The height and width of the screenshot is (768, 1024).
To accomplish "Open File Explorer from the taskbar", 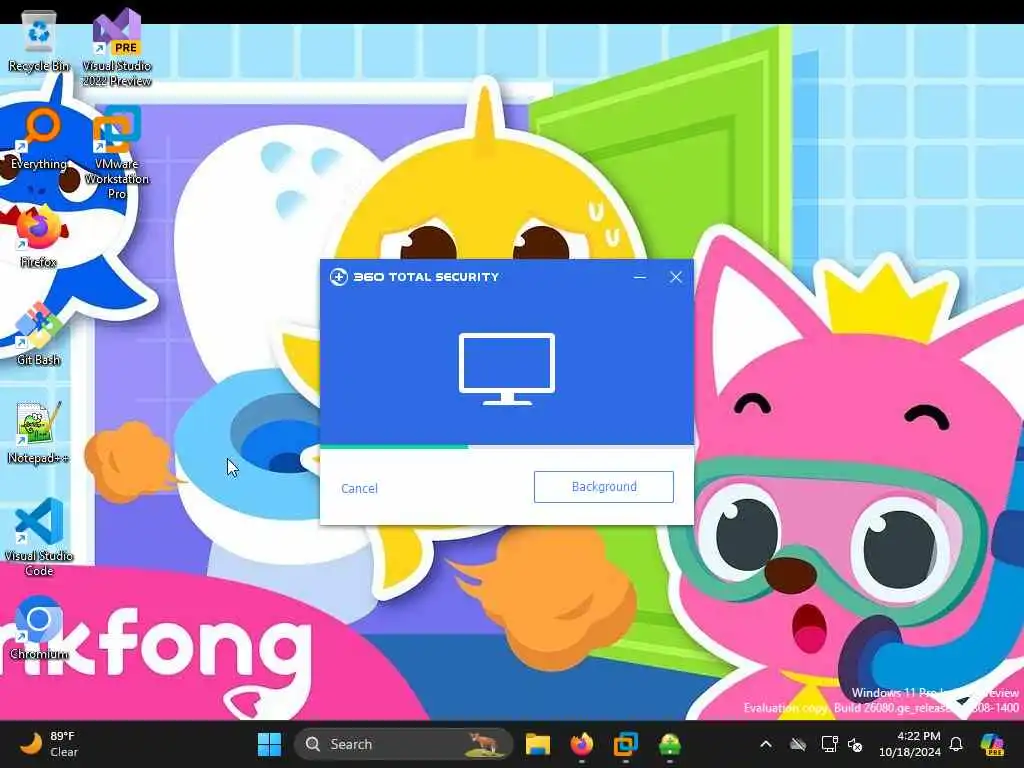I will [537, 744].
